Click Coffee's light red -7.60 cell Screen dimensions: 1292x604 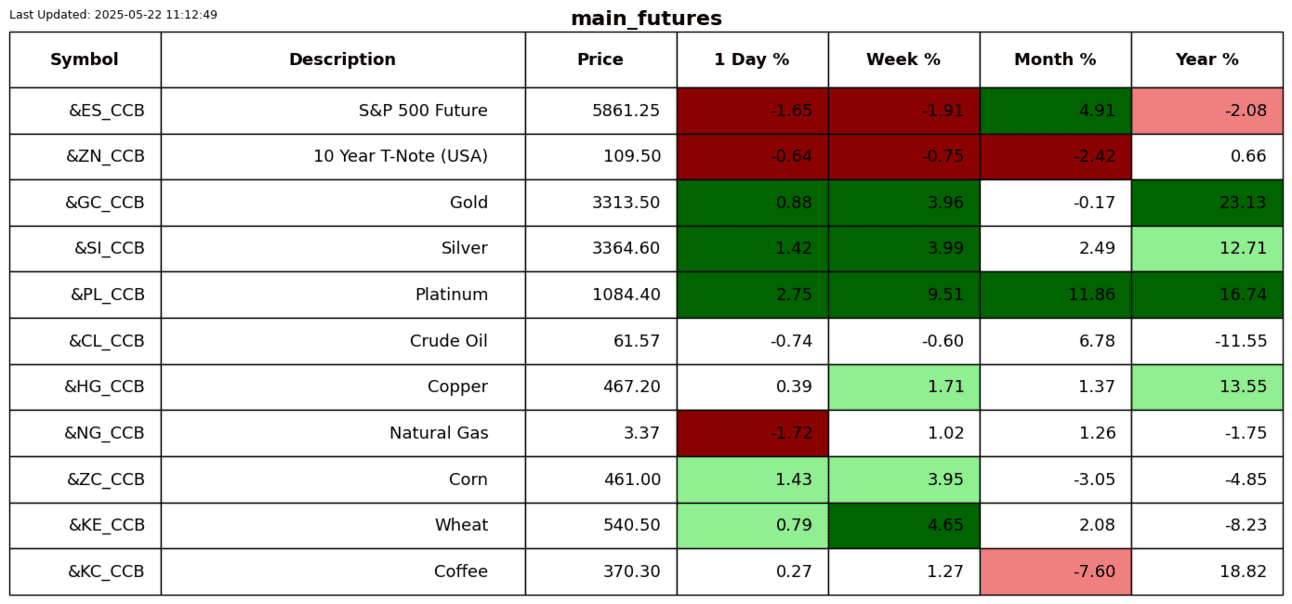click(x=1055, y=572)
